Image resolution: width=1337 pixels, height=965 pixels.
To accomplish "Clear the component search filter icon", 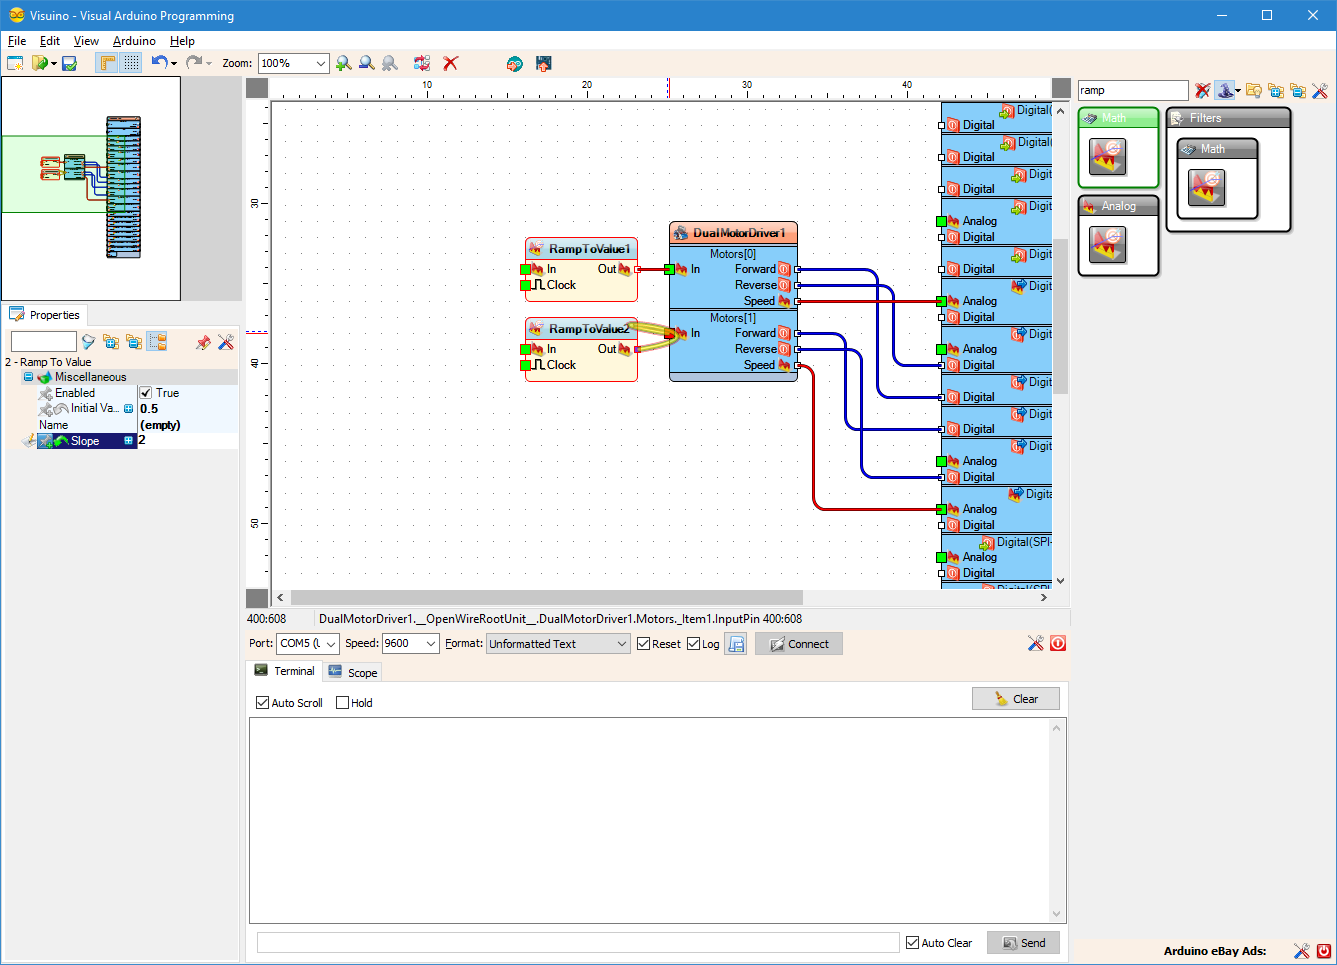I will (x=1202, y=90).
